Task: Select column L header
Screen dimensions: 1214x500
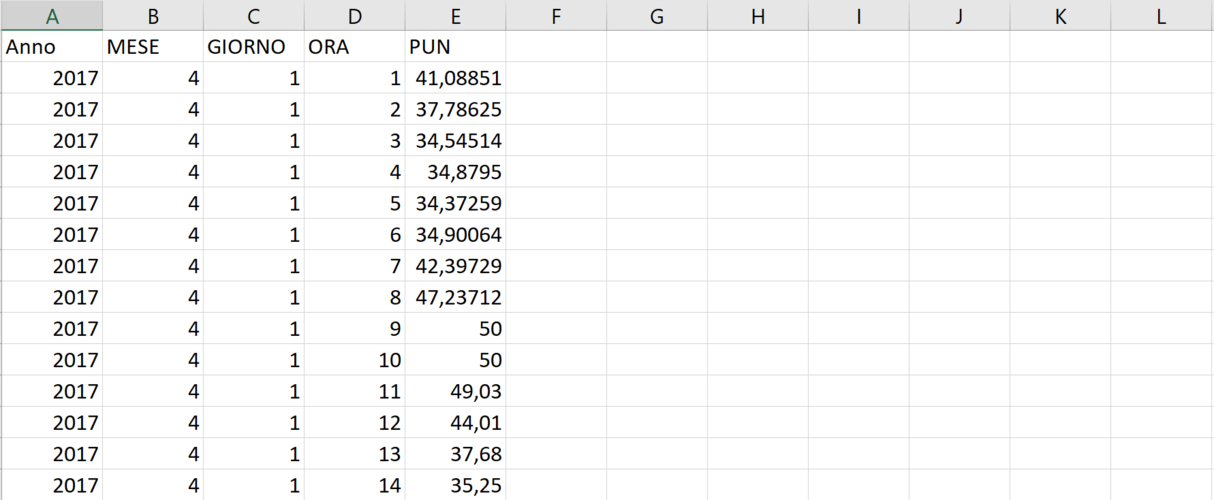Action: (x=1162, y=15)
